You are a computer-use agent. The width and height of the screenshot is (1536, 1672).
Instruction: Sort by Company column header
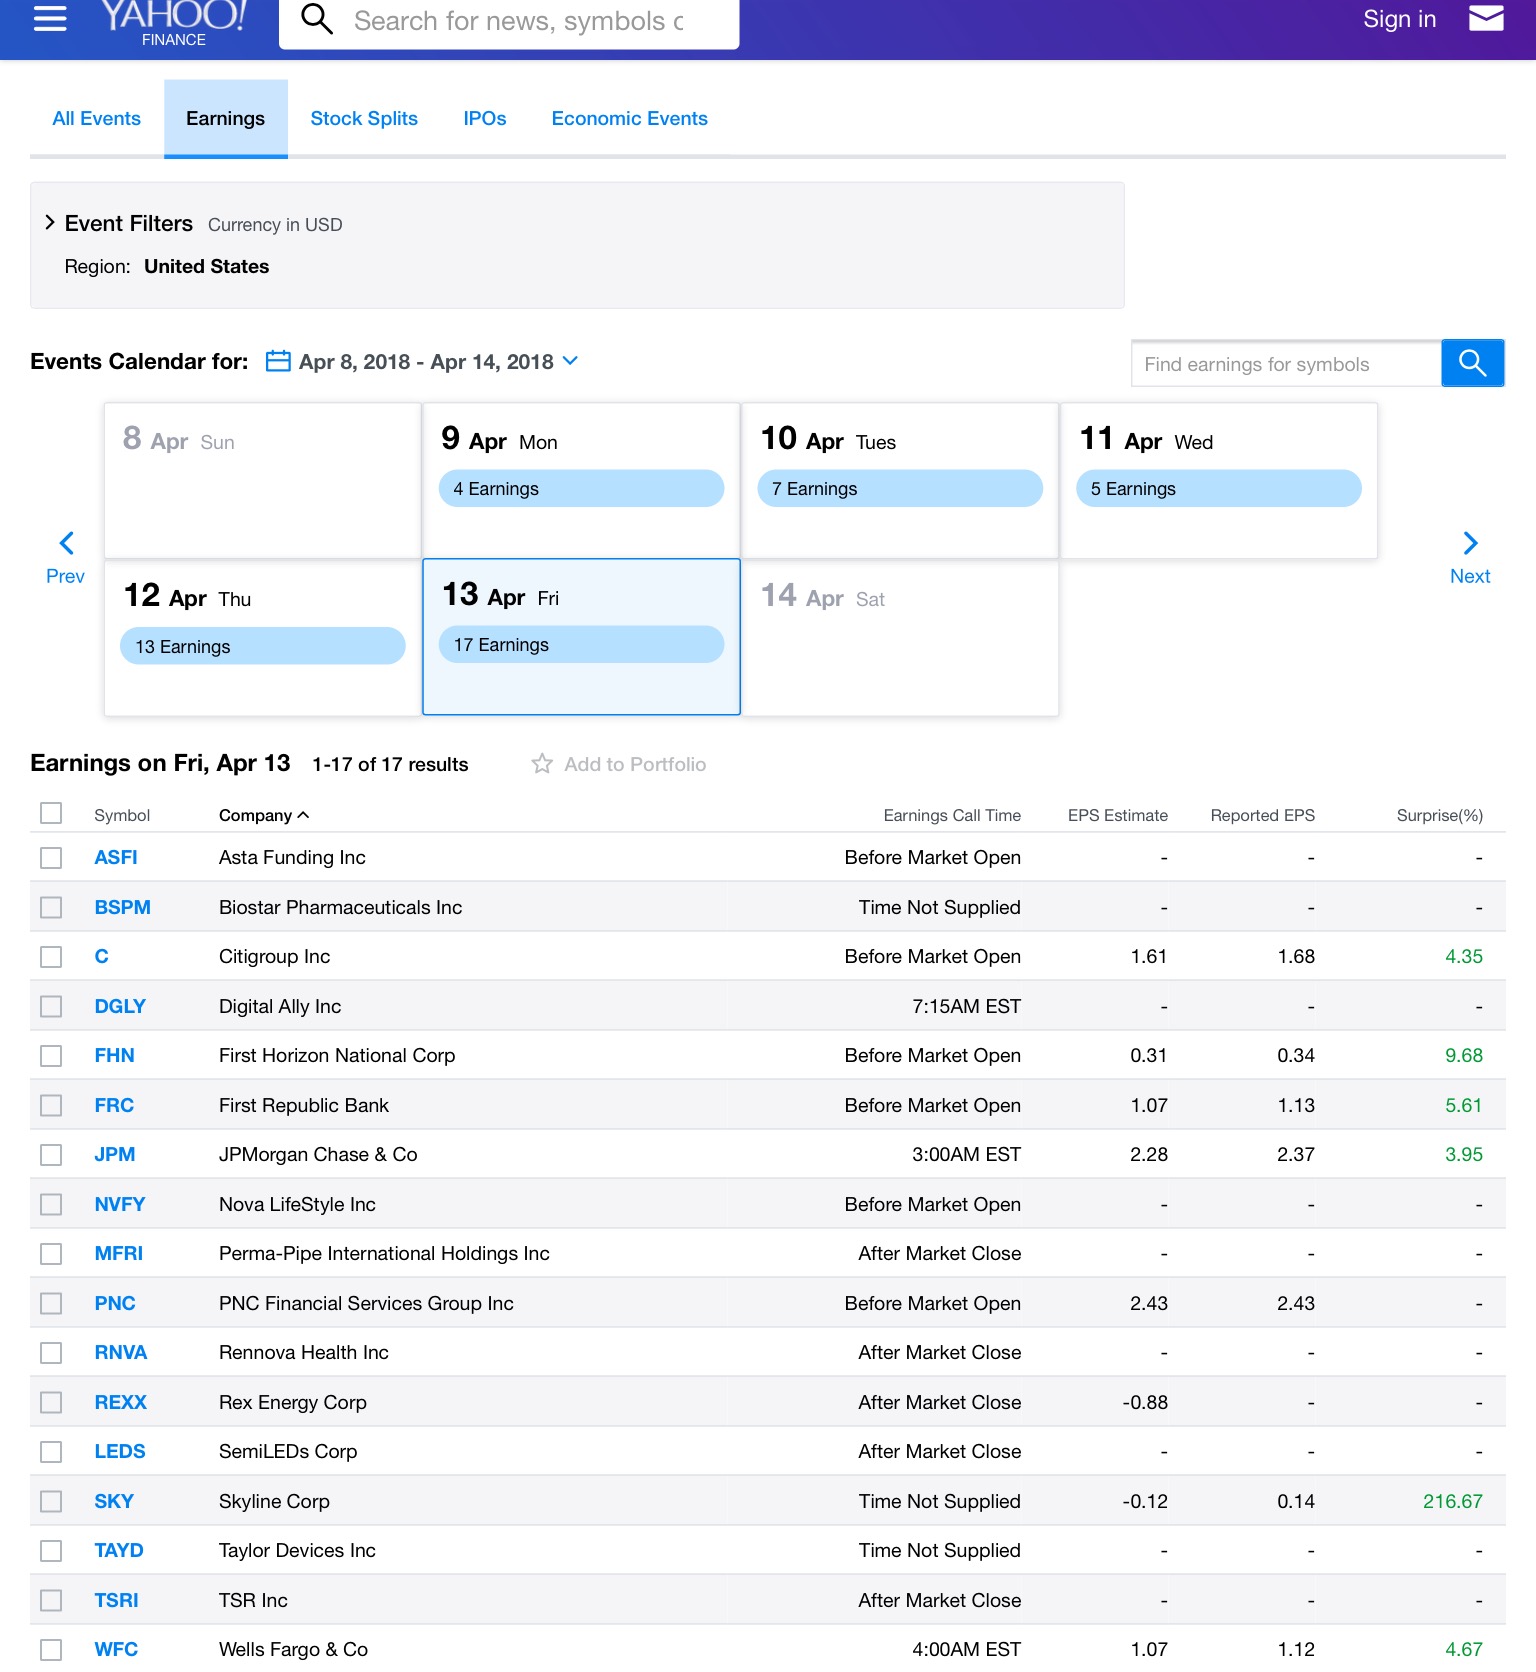[x=264, y=815]
